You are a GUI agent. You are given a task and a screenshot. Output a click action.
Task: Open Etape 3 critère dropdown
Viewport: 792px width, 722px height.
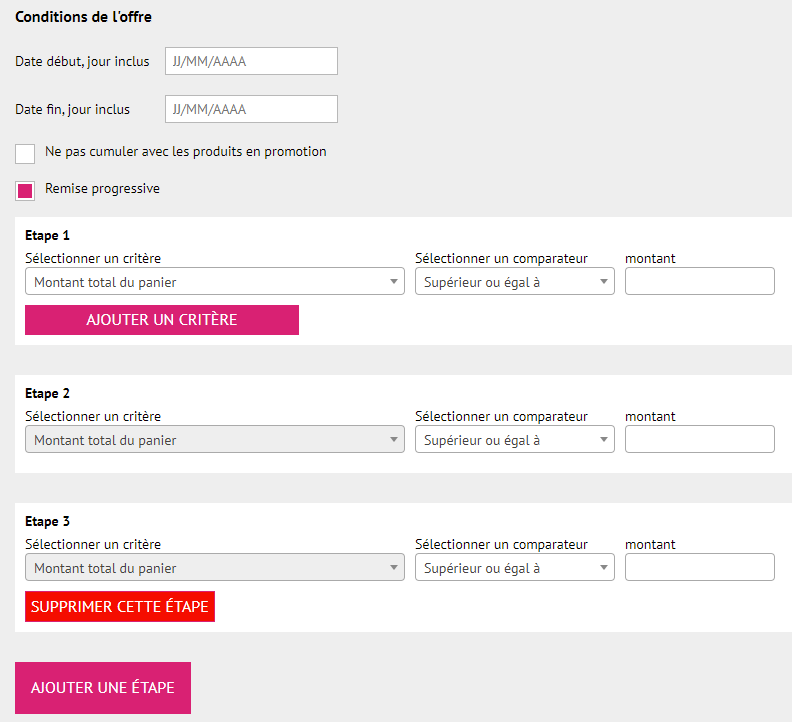coord(214,568)
